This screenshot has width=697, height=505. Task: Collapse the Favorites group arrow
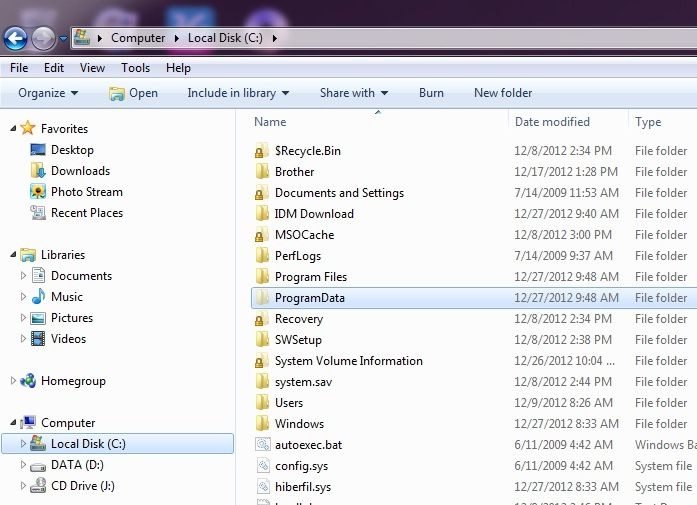(x=13, y=128)
